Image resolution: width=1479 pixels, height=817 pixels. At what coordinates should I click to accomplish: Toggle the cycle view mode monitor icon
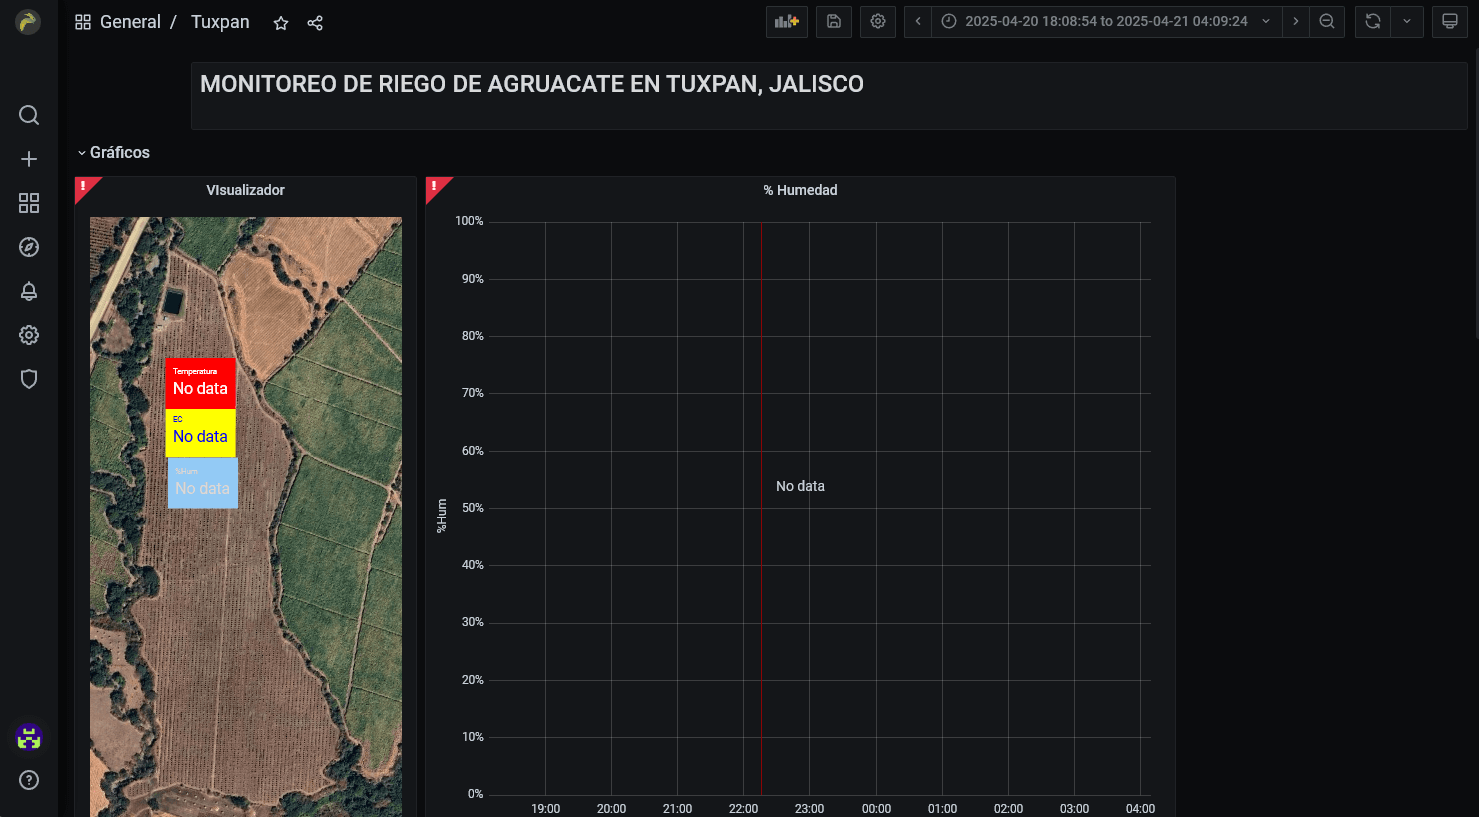(x=1449, y=21)
